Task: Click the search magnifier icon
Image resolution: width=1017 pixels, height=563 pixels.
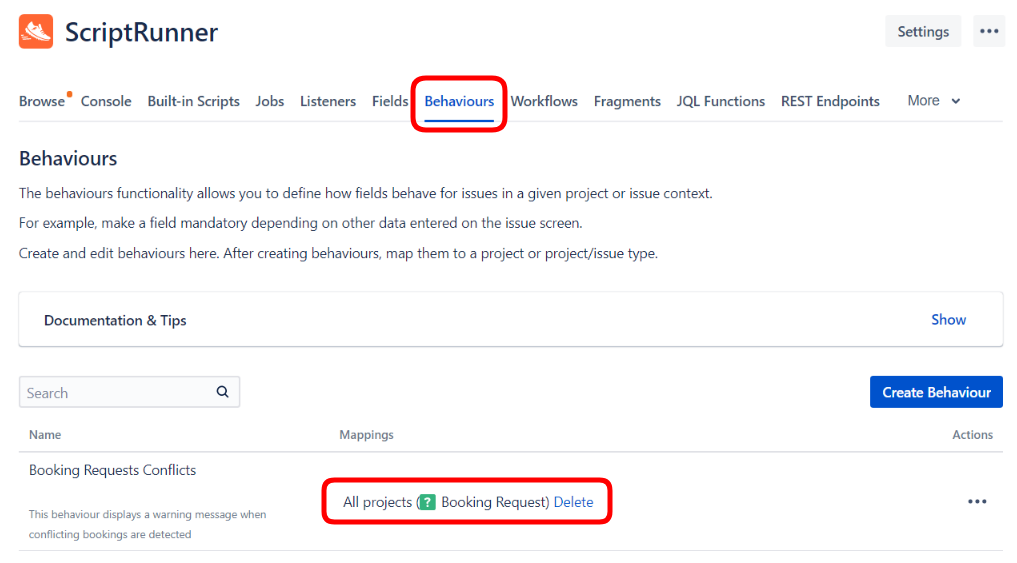Action: point(223,392)
